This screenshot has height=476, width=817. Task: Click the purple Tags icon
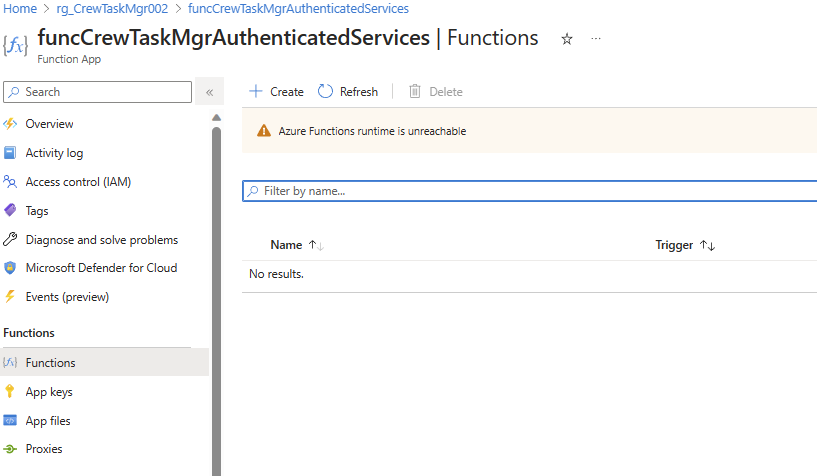coord(10,210)
